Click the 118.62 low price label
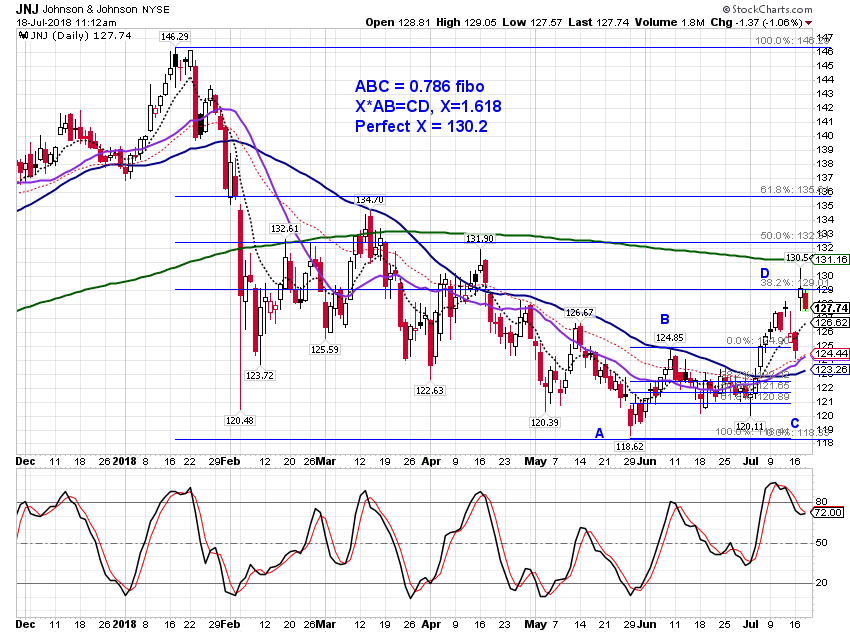This screenshot has height=633, width=850. (629, 447)
